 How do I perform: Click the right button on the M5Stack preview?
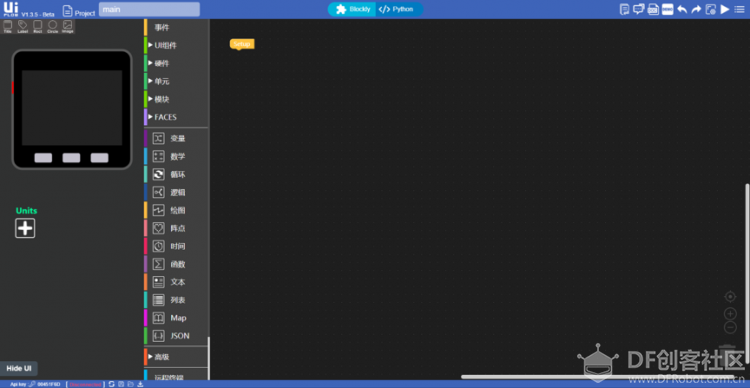(99, 158)
